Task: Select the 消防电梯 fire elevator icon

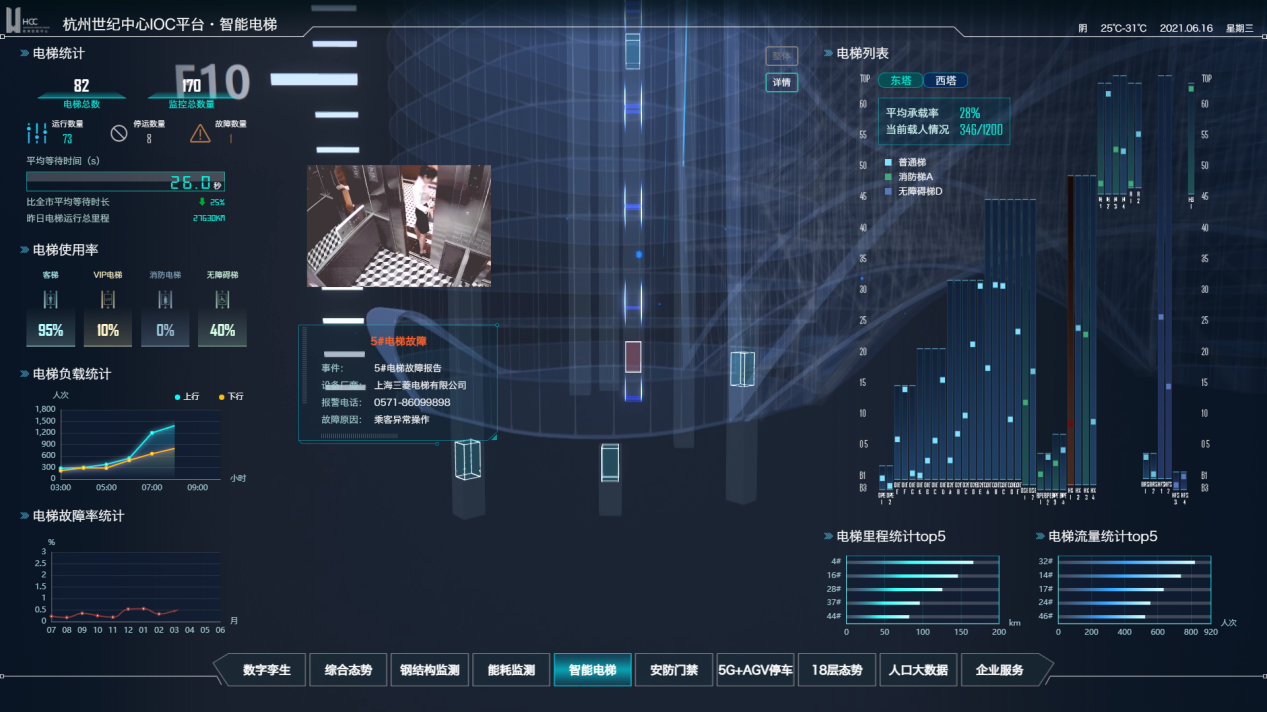Action: click(165, 299)
